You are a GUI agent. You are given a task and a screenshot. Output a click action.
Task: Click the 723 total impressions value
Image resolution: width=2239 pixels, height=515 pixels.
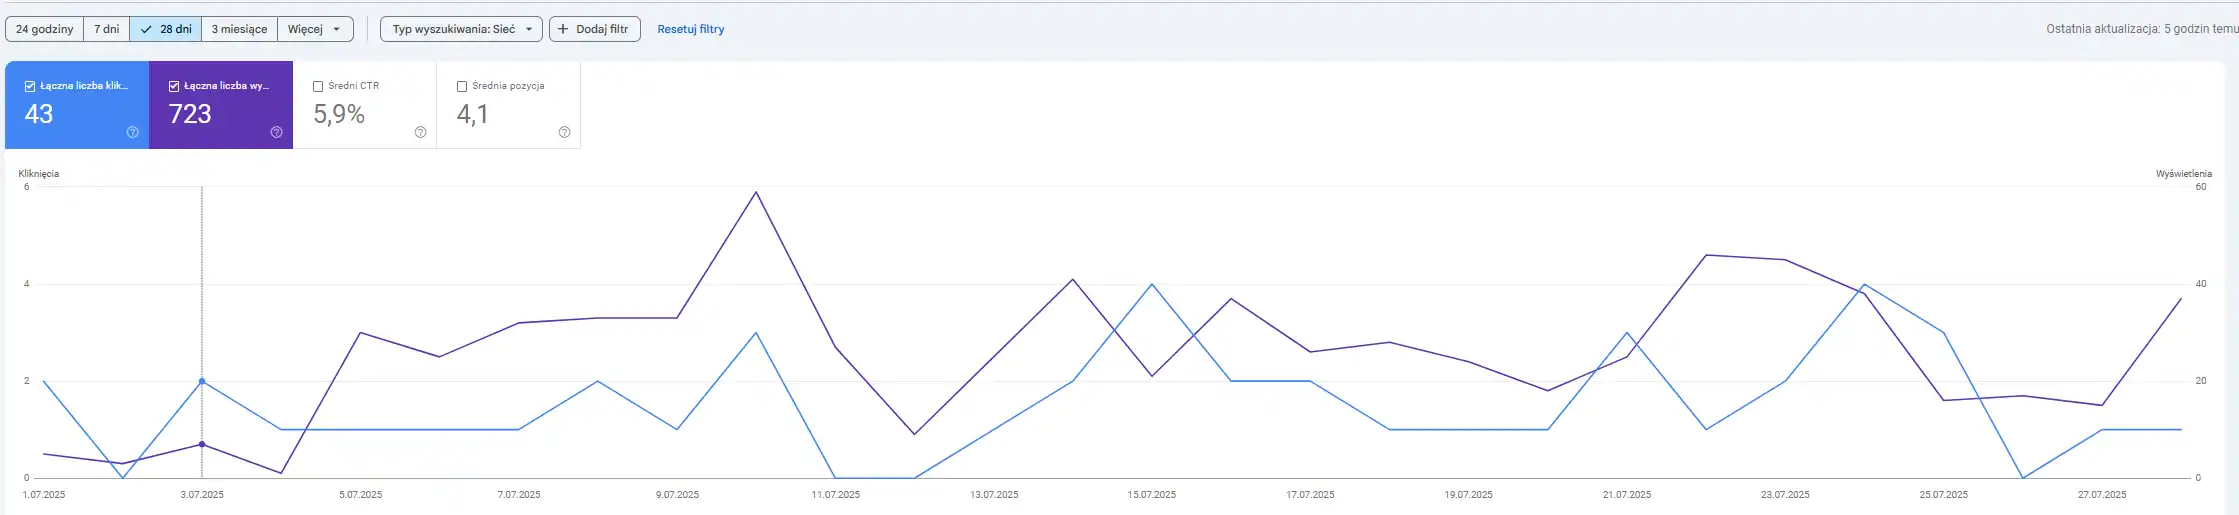point(190,114)
